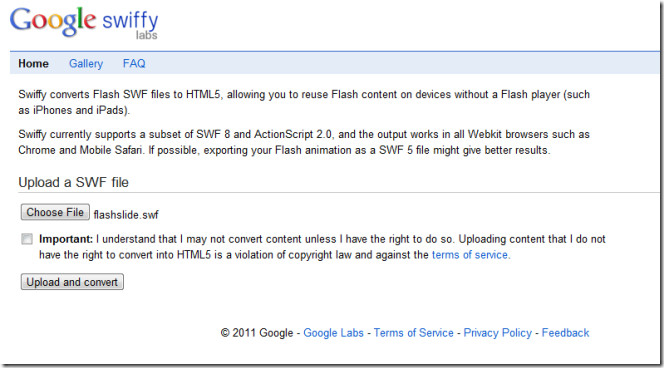This screenshot has width=664, height=368.
Task: Open the terms of service link in the agreement
Action: tap(470, 255)
